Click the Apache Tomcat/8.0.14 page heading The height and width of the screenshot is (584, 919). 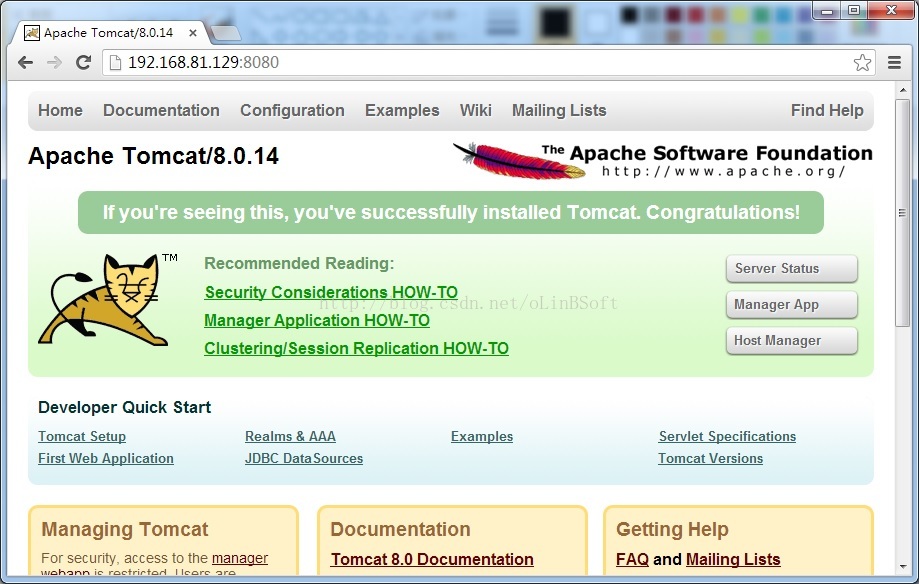coord(154,156)
